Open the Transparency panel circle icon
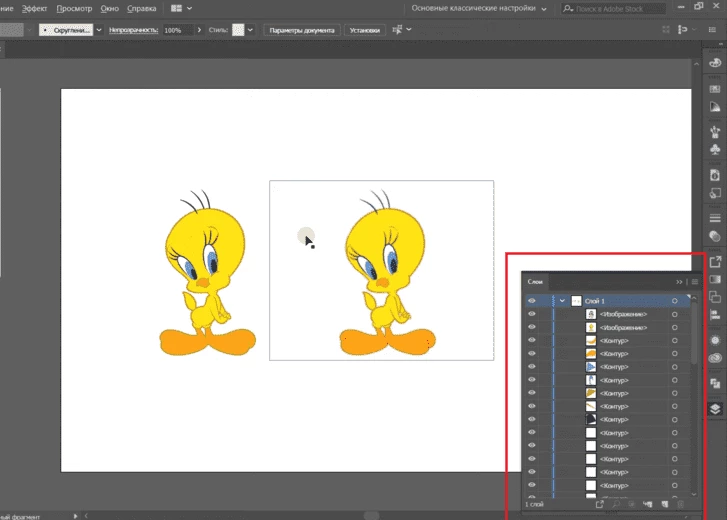This screenshot has width=727, height=520. [715, 236]
